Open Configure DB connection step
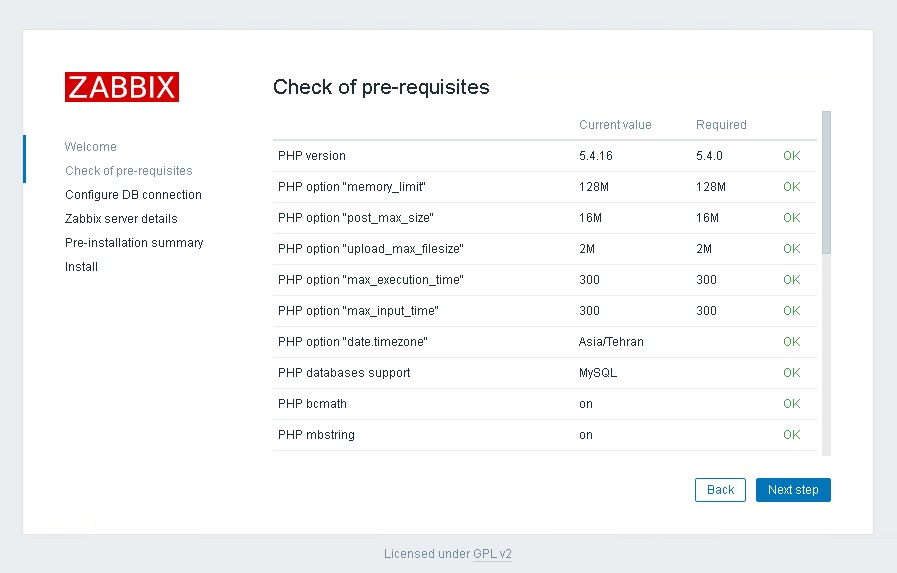 click(x=133, y=195)
